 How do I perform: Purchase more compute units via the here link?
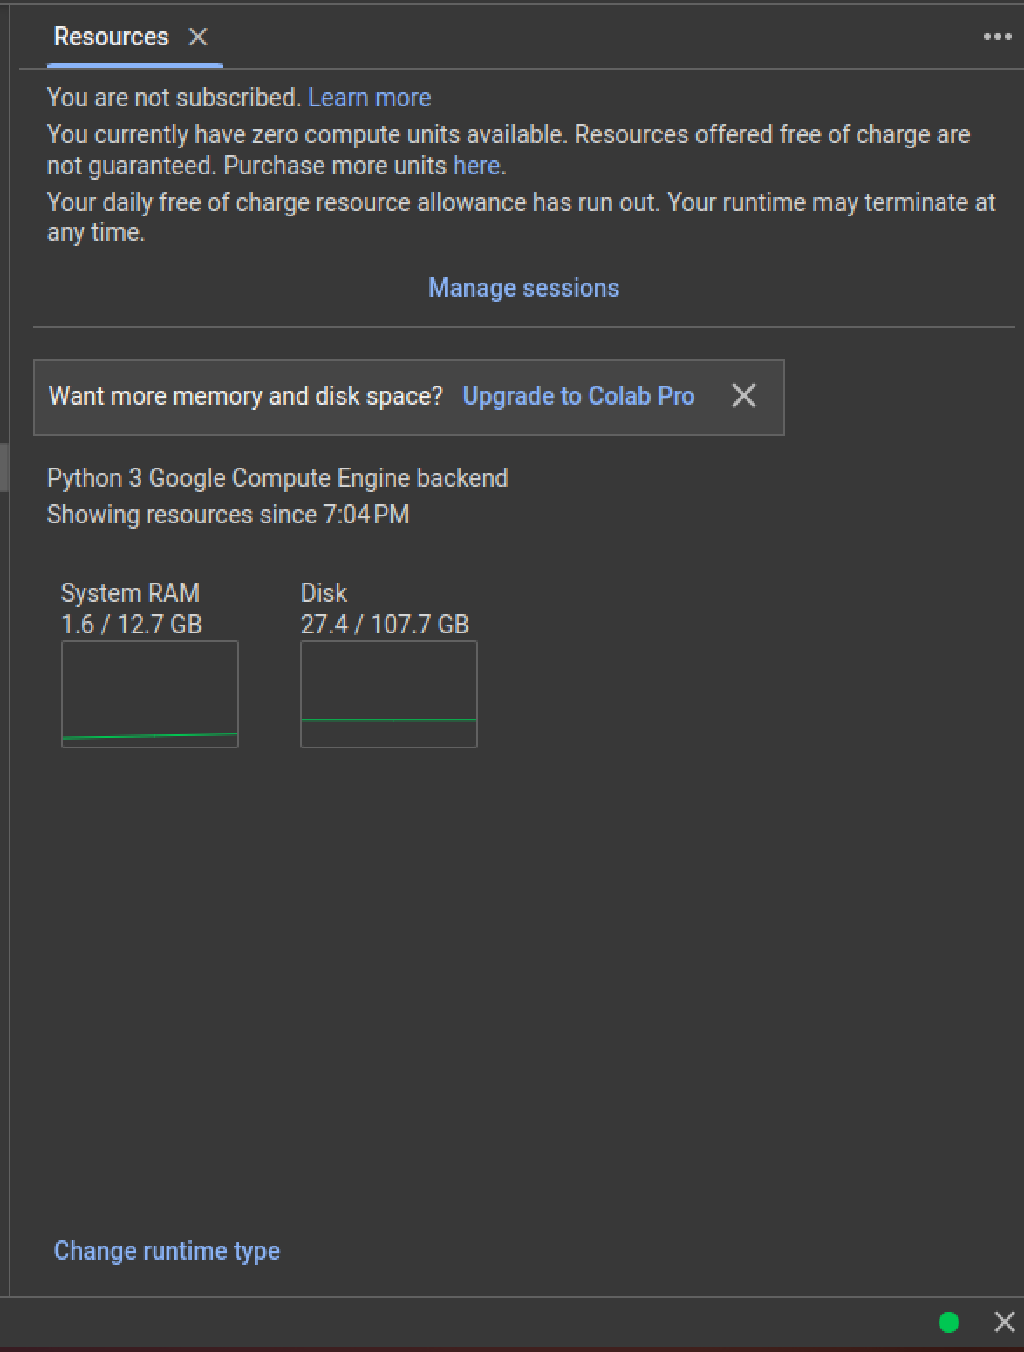(475, 165)
